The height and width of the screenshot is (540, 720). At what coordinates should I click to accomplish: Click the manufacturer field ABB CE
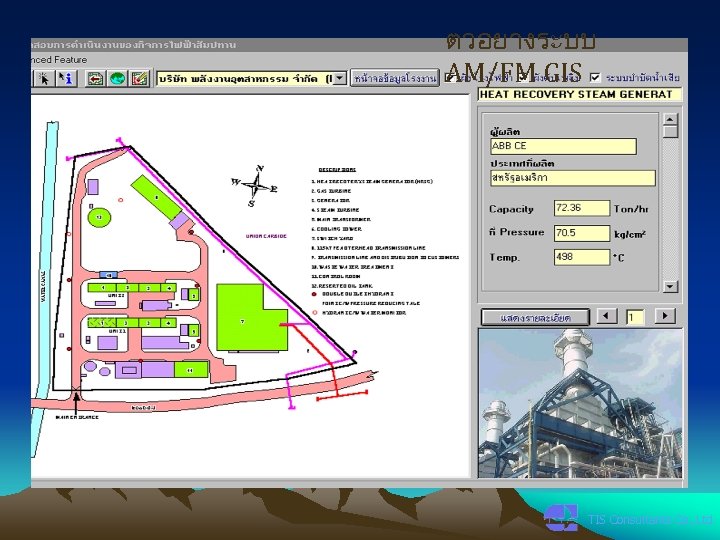point(563,146)
